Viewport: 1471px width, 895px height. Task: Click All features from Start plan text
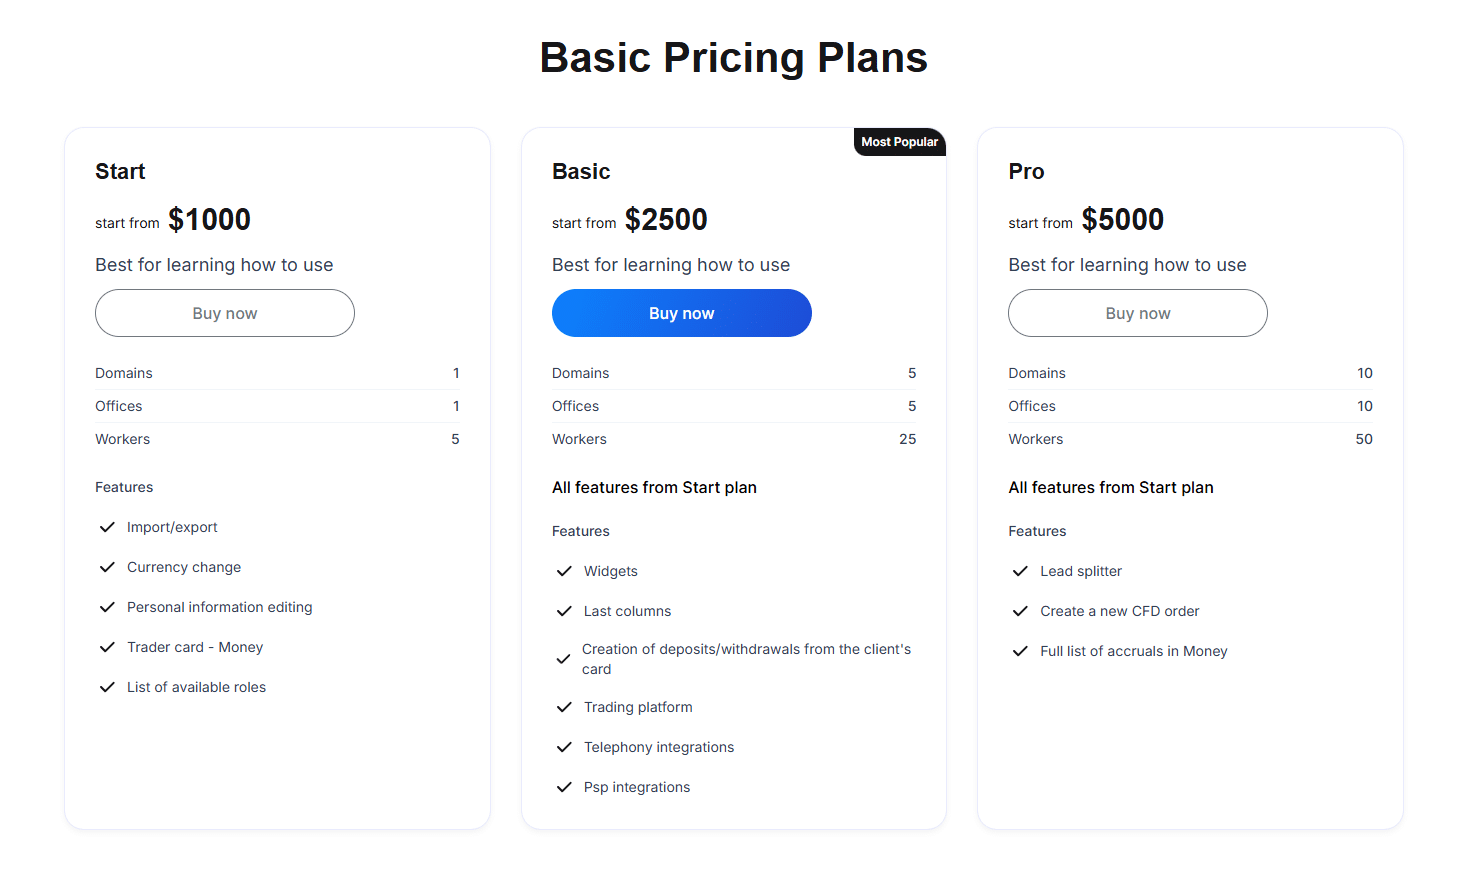coord(654,487)
